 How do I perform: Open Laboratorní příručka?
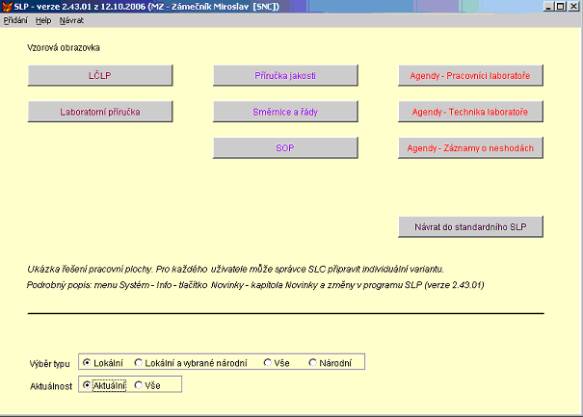[100, 111]
